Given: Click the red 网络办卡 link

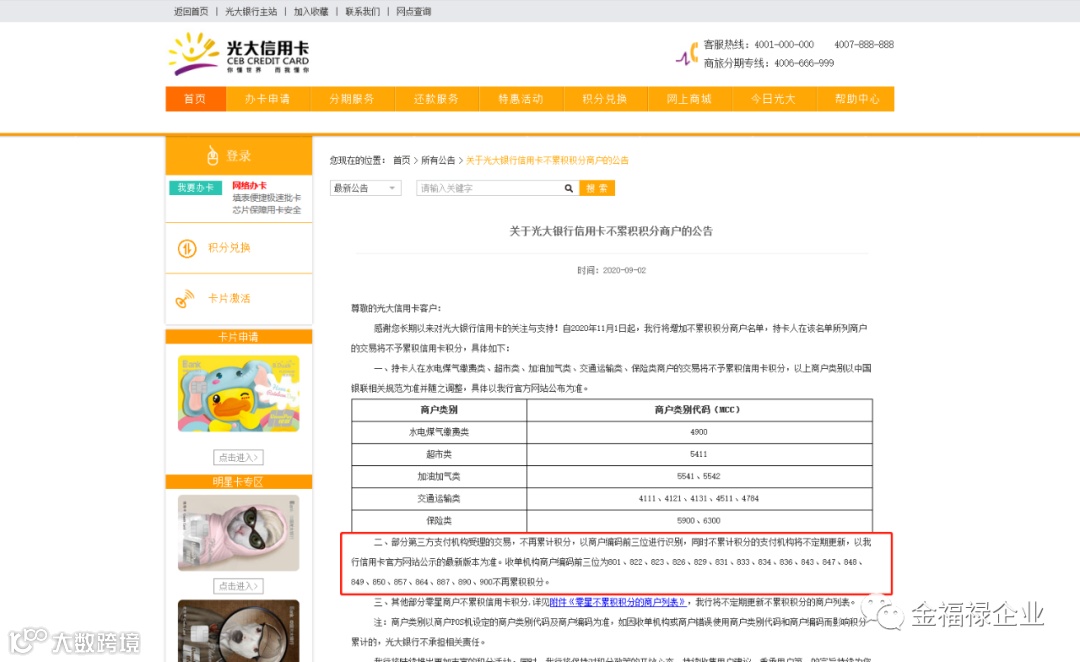Looking at the screenshot, I should [x=249, y=185].
